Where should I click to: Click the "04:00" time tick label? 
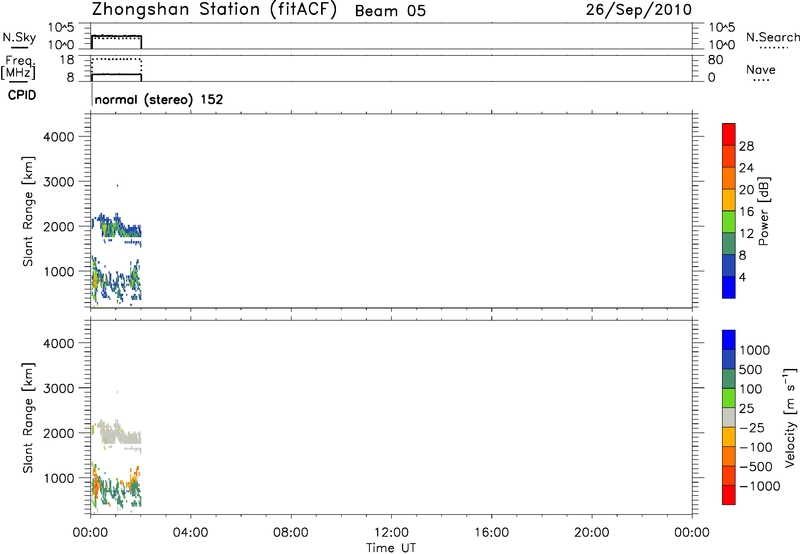(190, 533)
